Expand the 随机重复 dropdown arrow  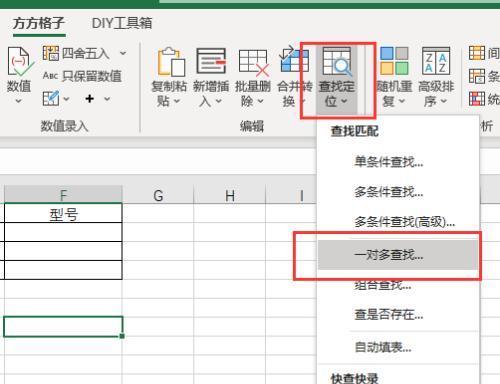402,101
